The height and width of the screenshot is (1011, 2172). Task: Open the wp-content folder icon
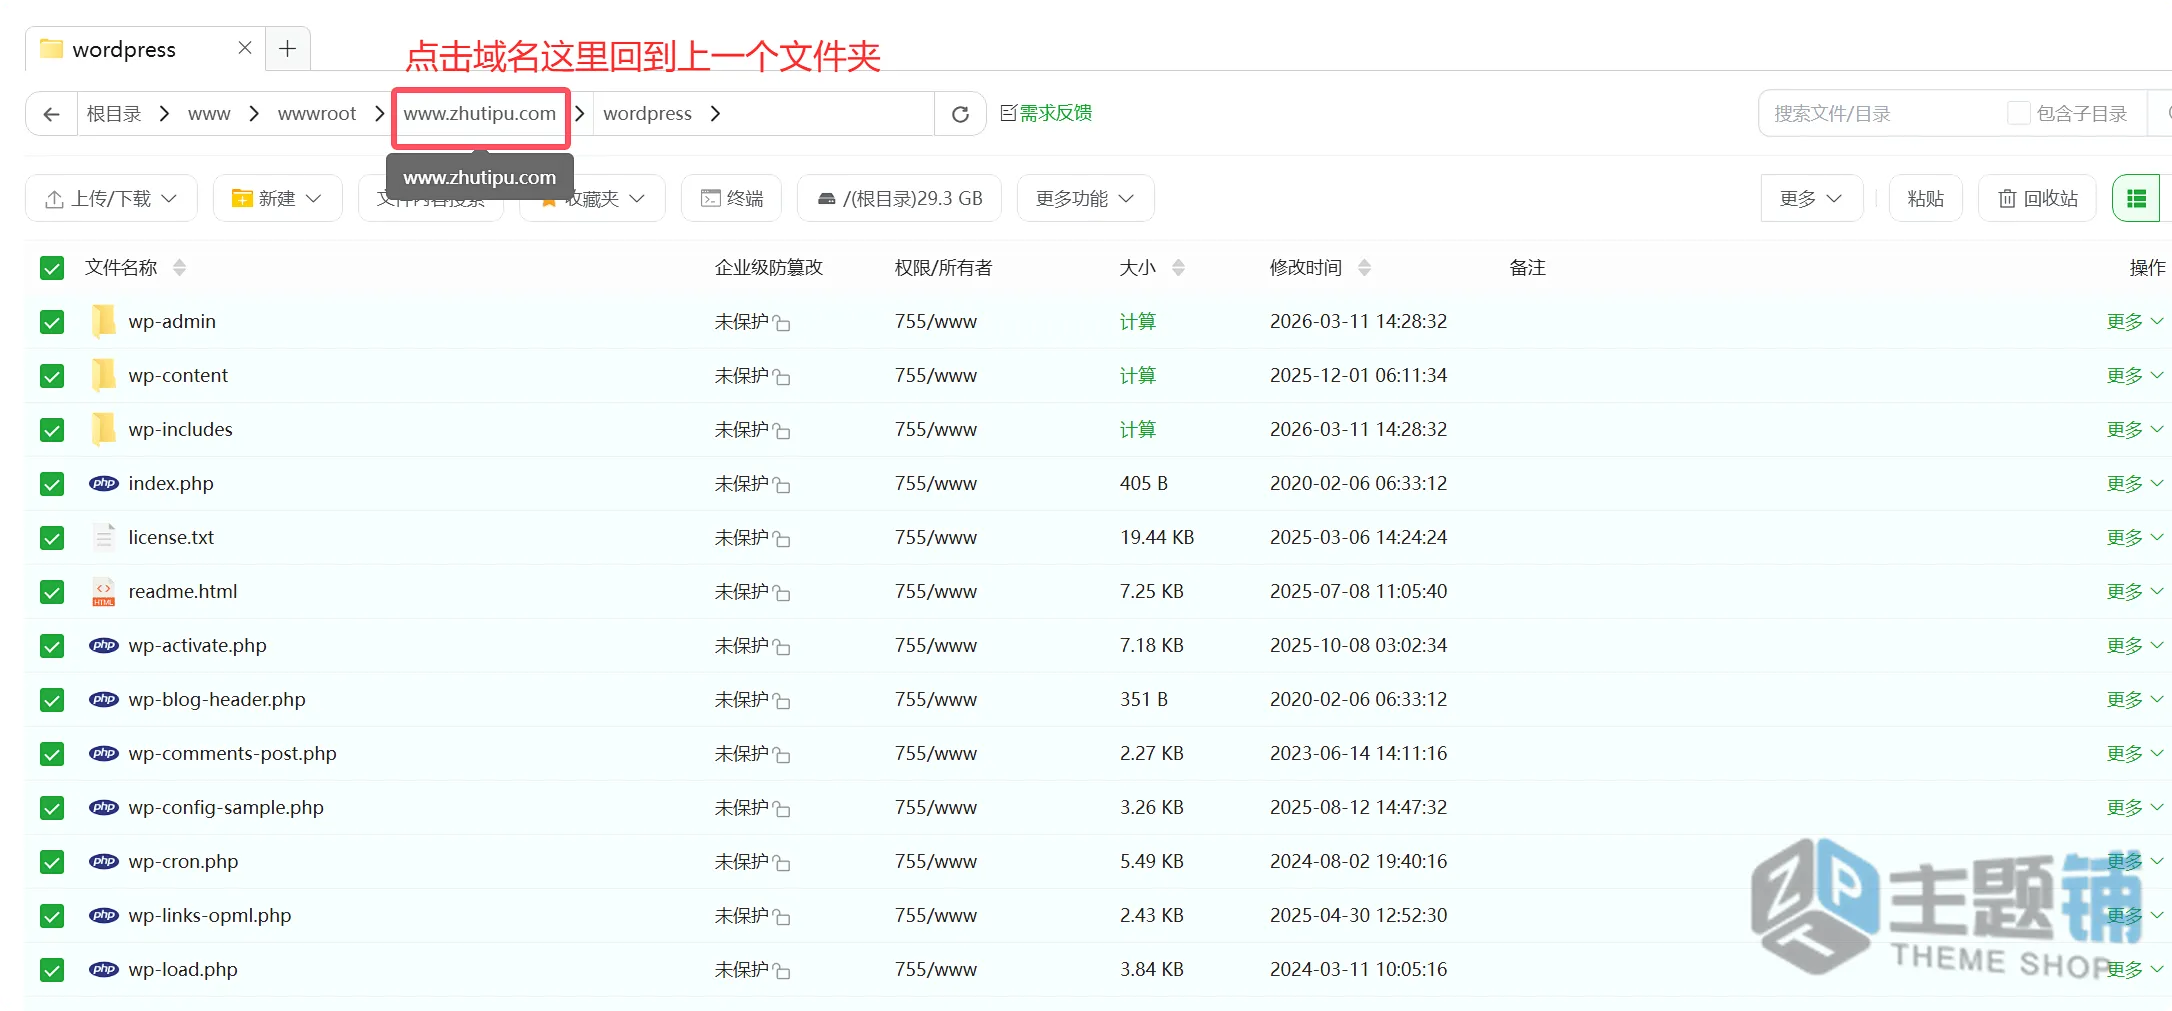click(x=103, y=375)
